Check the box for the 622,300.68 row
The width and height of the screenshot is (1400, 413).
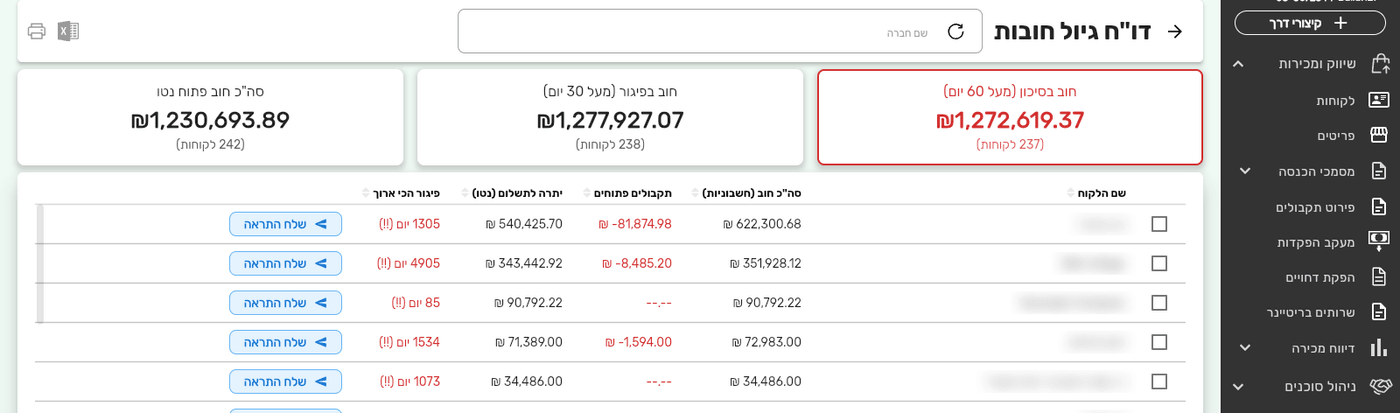coord(1159,224)
